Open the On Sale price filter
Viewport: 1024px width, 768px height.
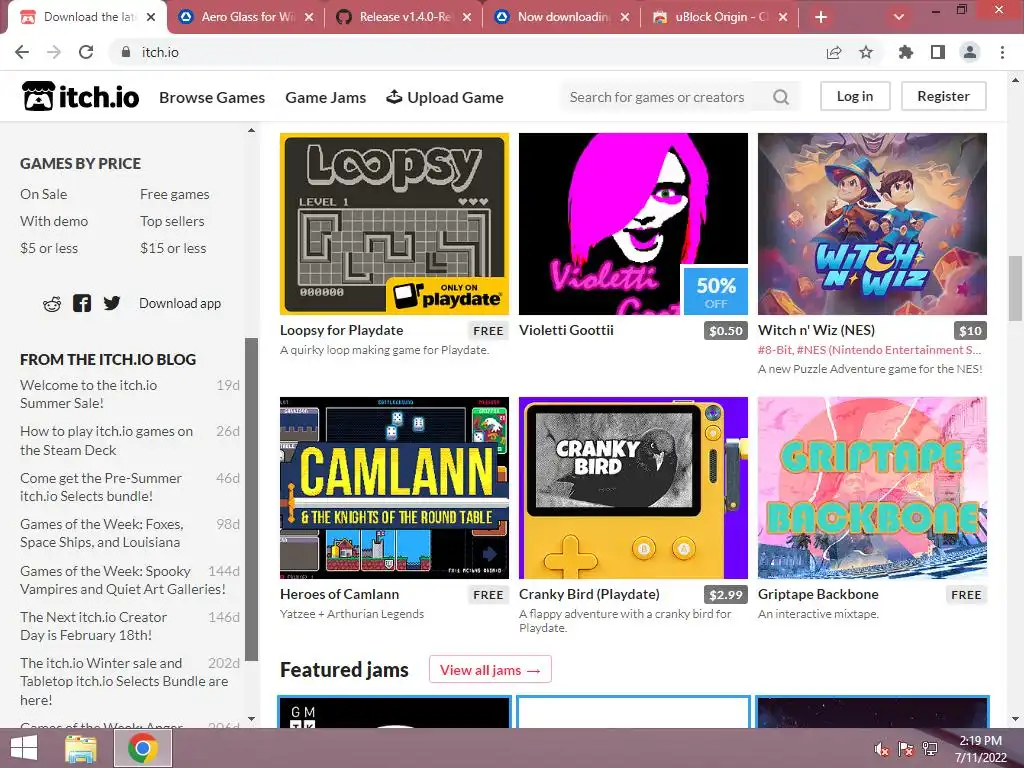tap(43, 194)
